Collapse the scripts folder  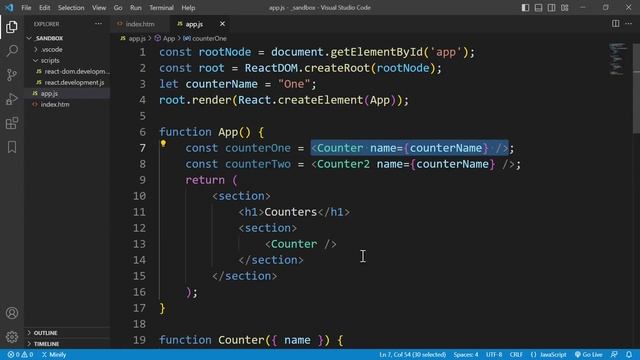(50, 60)
